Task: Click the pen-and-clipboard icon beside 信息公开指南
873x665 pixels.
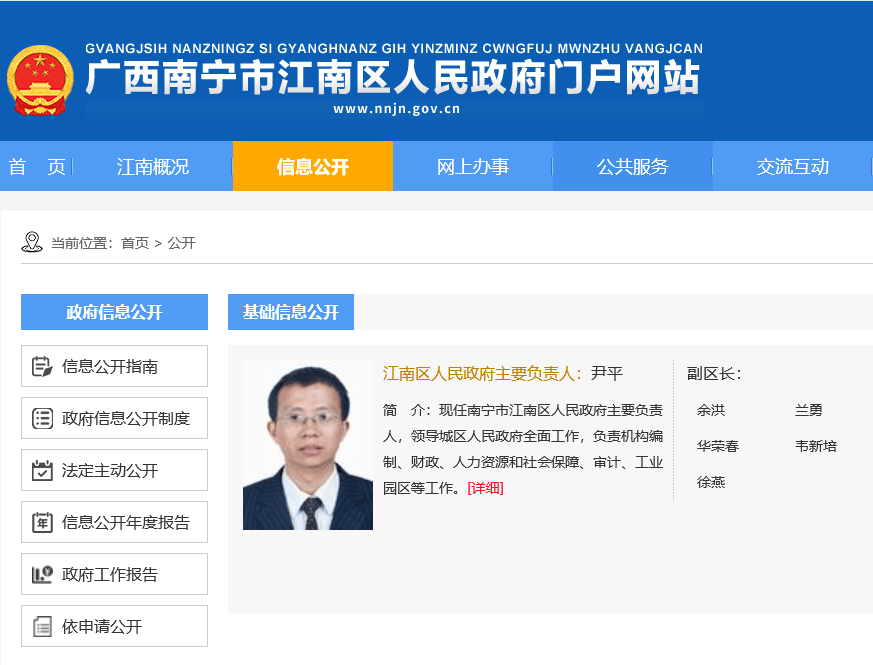Action: click(43, 366)
